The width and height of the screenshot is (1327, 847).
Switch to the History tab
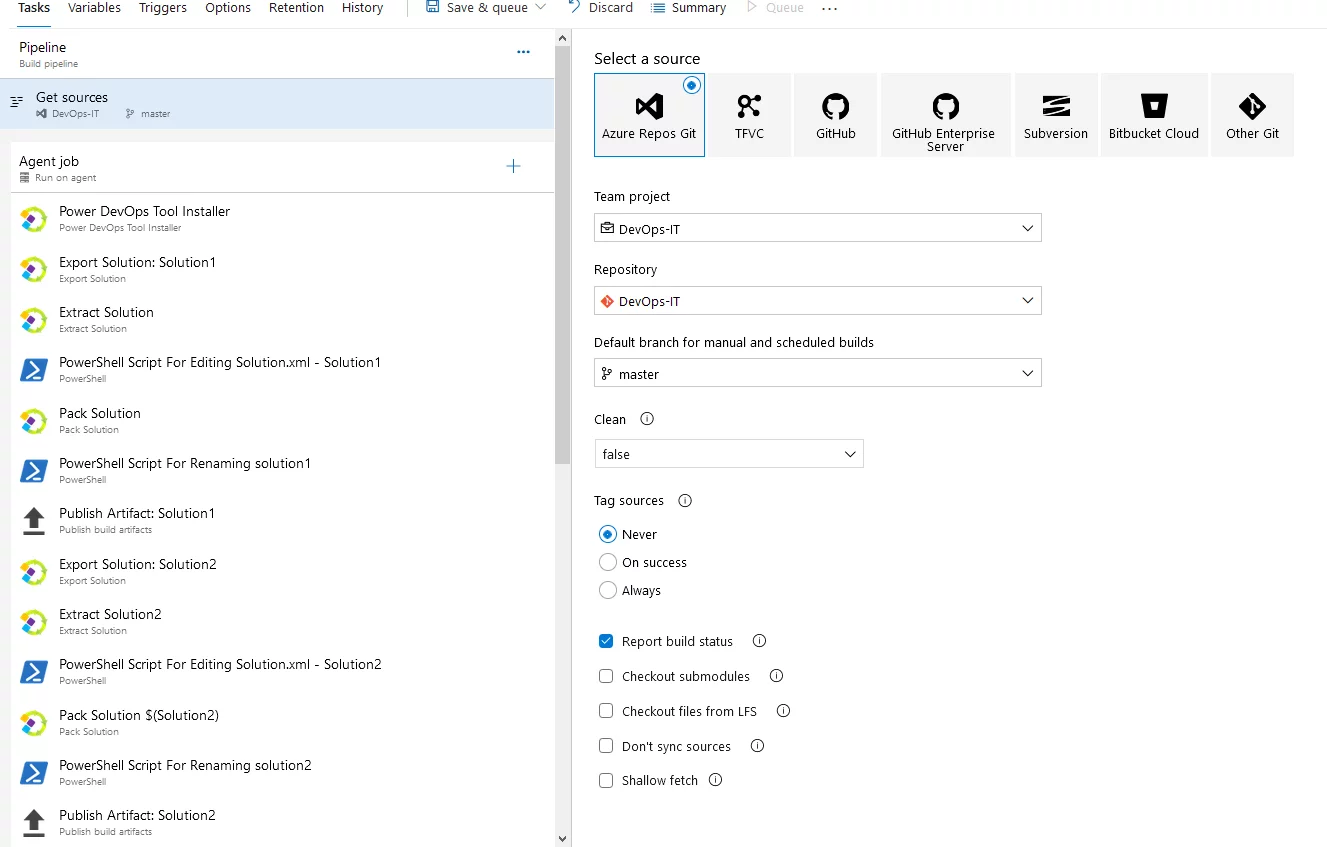362,8
